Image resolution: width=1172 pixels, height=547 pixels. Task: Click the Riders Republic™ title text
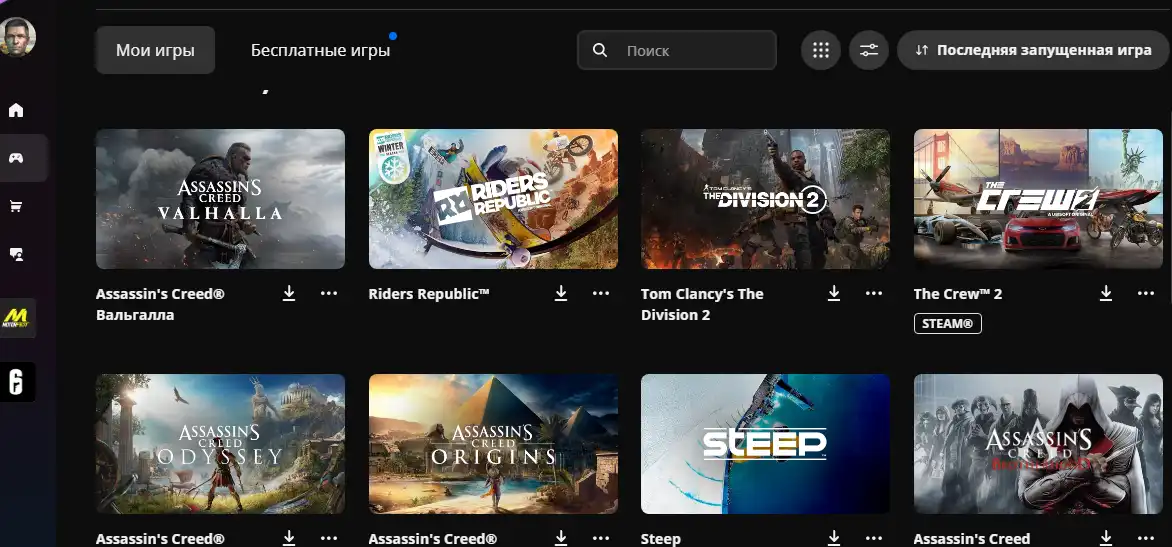(x=429, y=294)
